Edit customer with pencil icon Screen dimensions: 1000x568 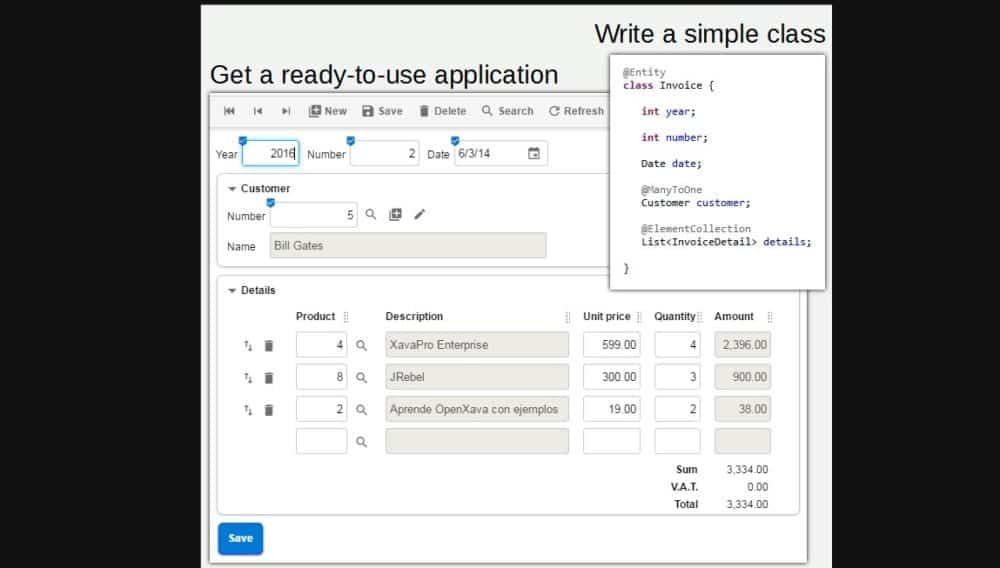[420, 215]
